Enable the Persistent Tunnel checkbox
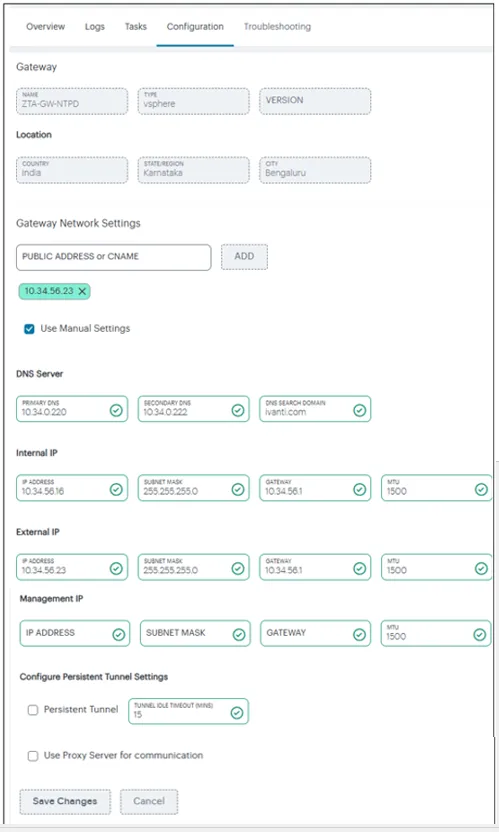Screen dimensions: 499x832 click(x=33, y=710)
